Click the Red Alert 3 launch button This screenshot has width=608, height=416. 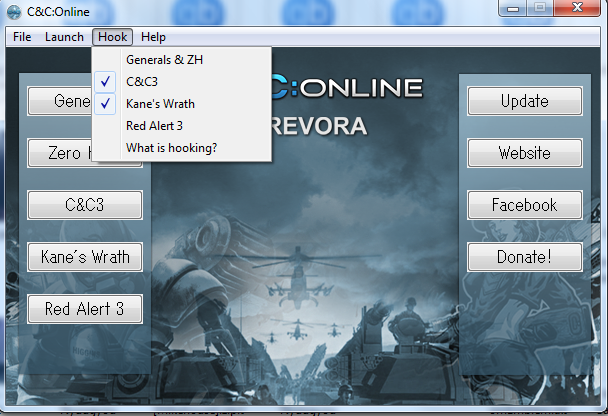coord(85,309)
